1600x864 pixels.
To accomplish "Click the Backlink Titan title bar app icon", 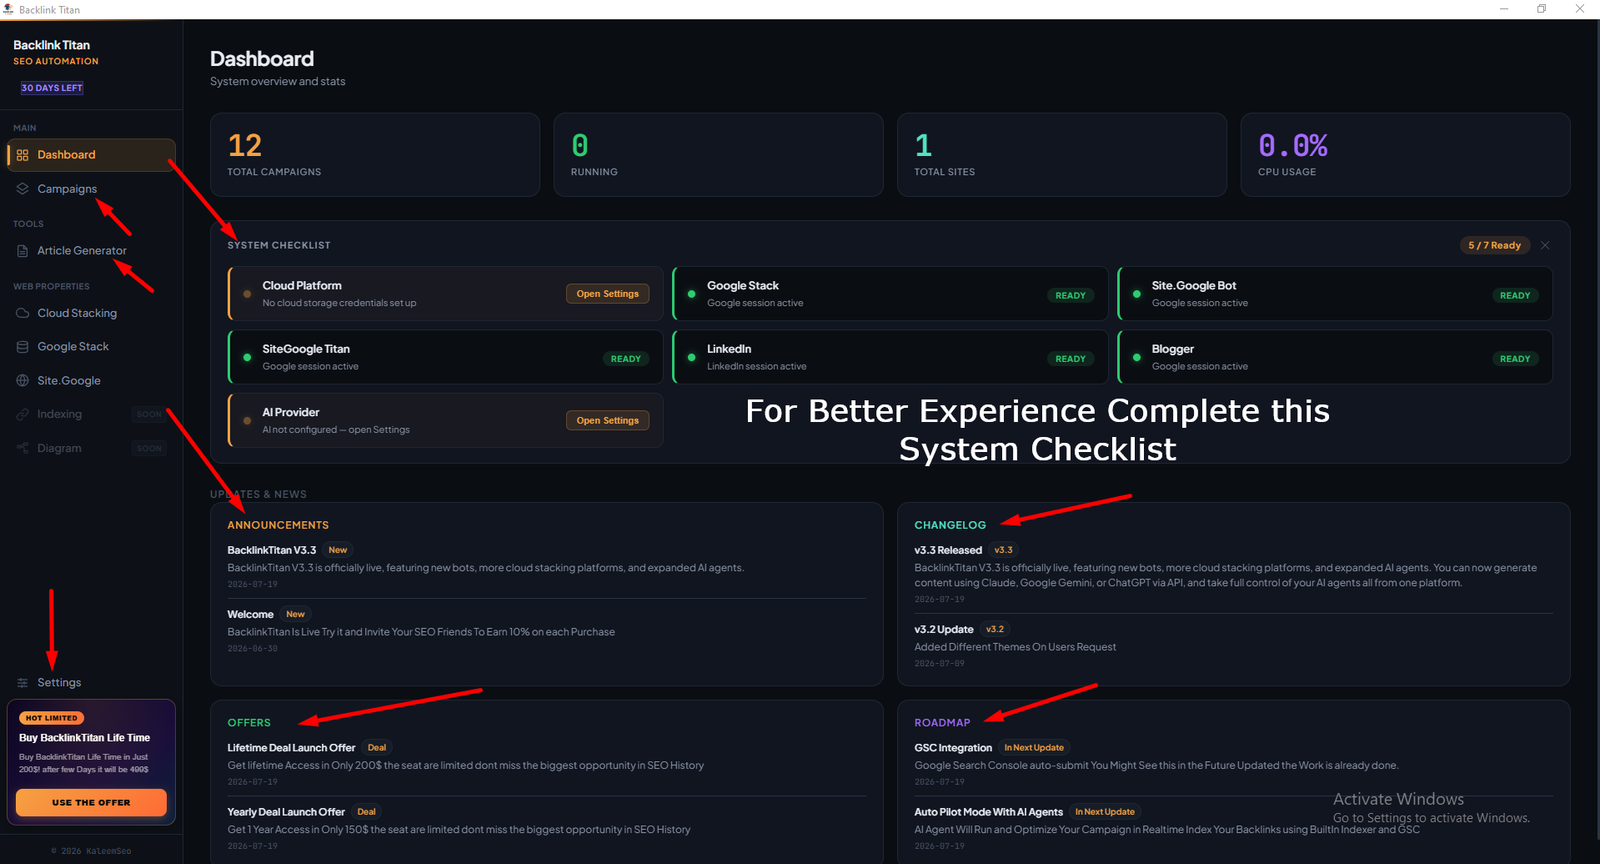I will pos(9,9).
